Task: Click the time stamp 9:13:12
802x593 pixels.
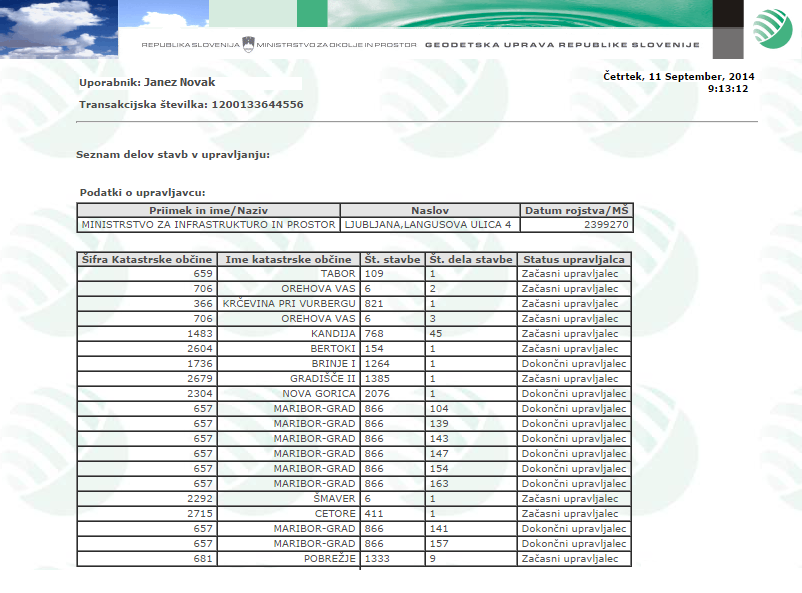Action: click(728, 89)
